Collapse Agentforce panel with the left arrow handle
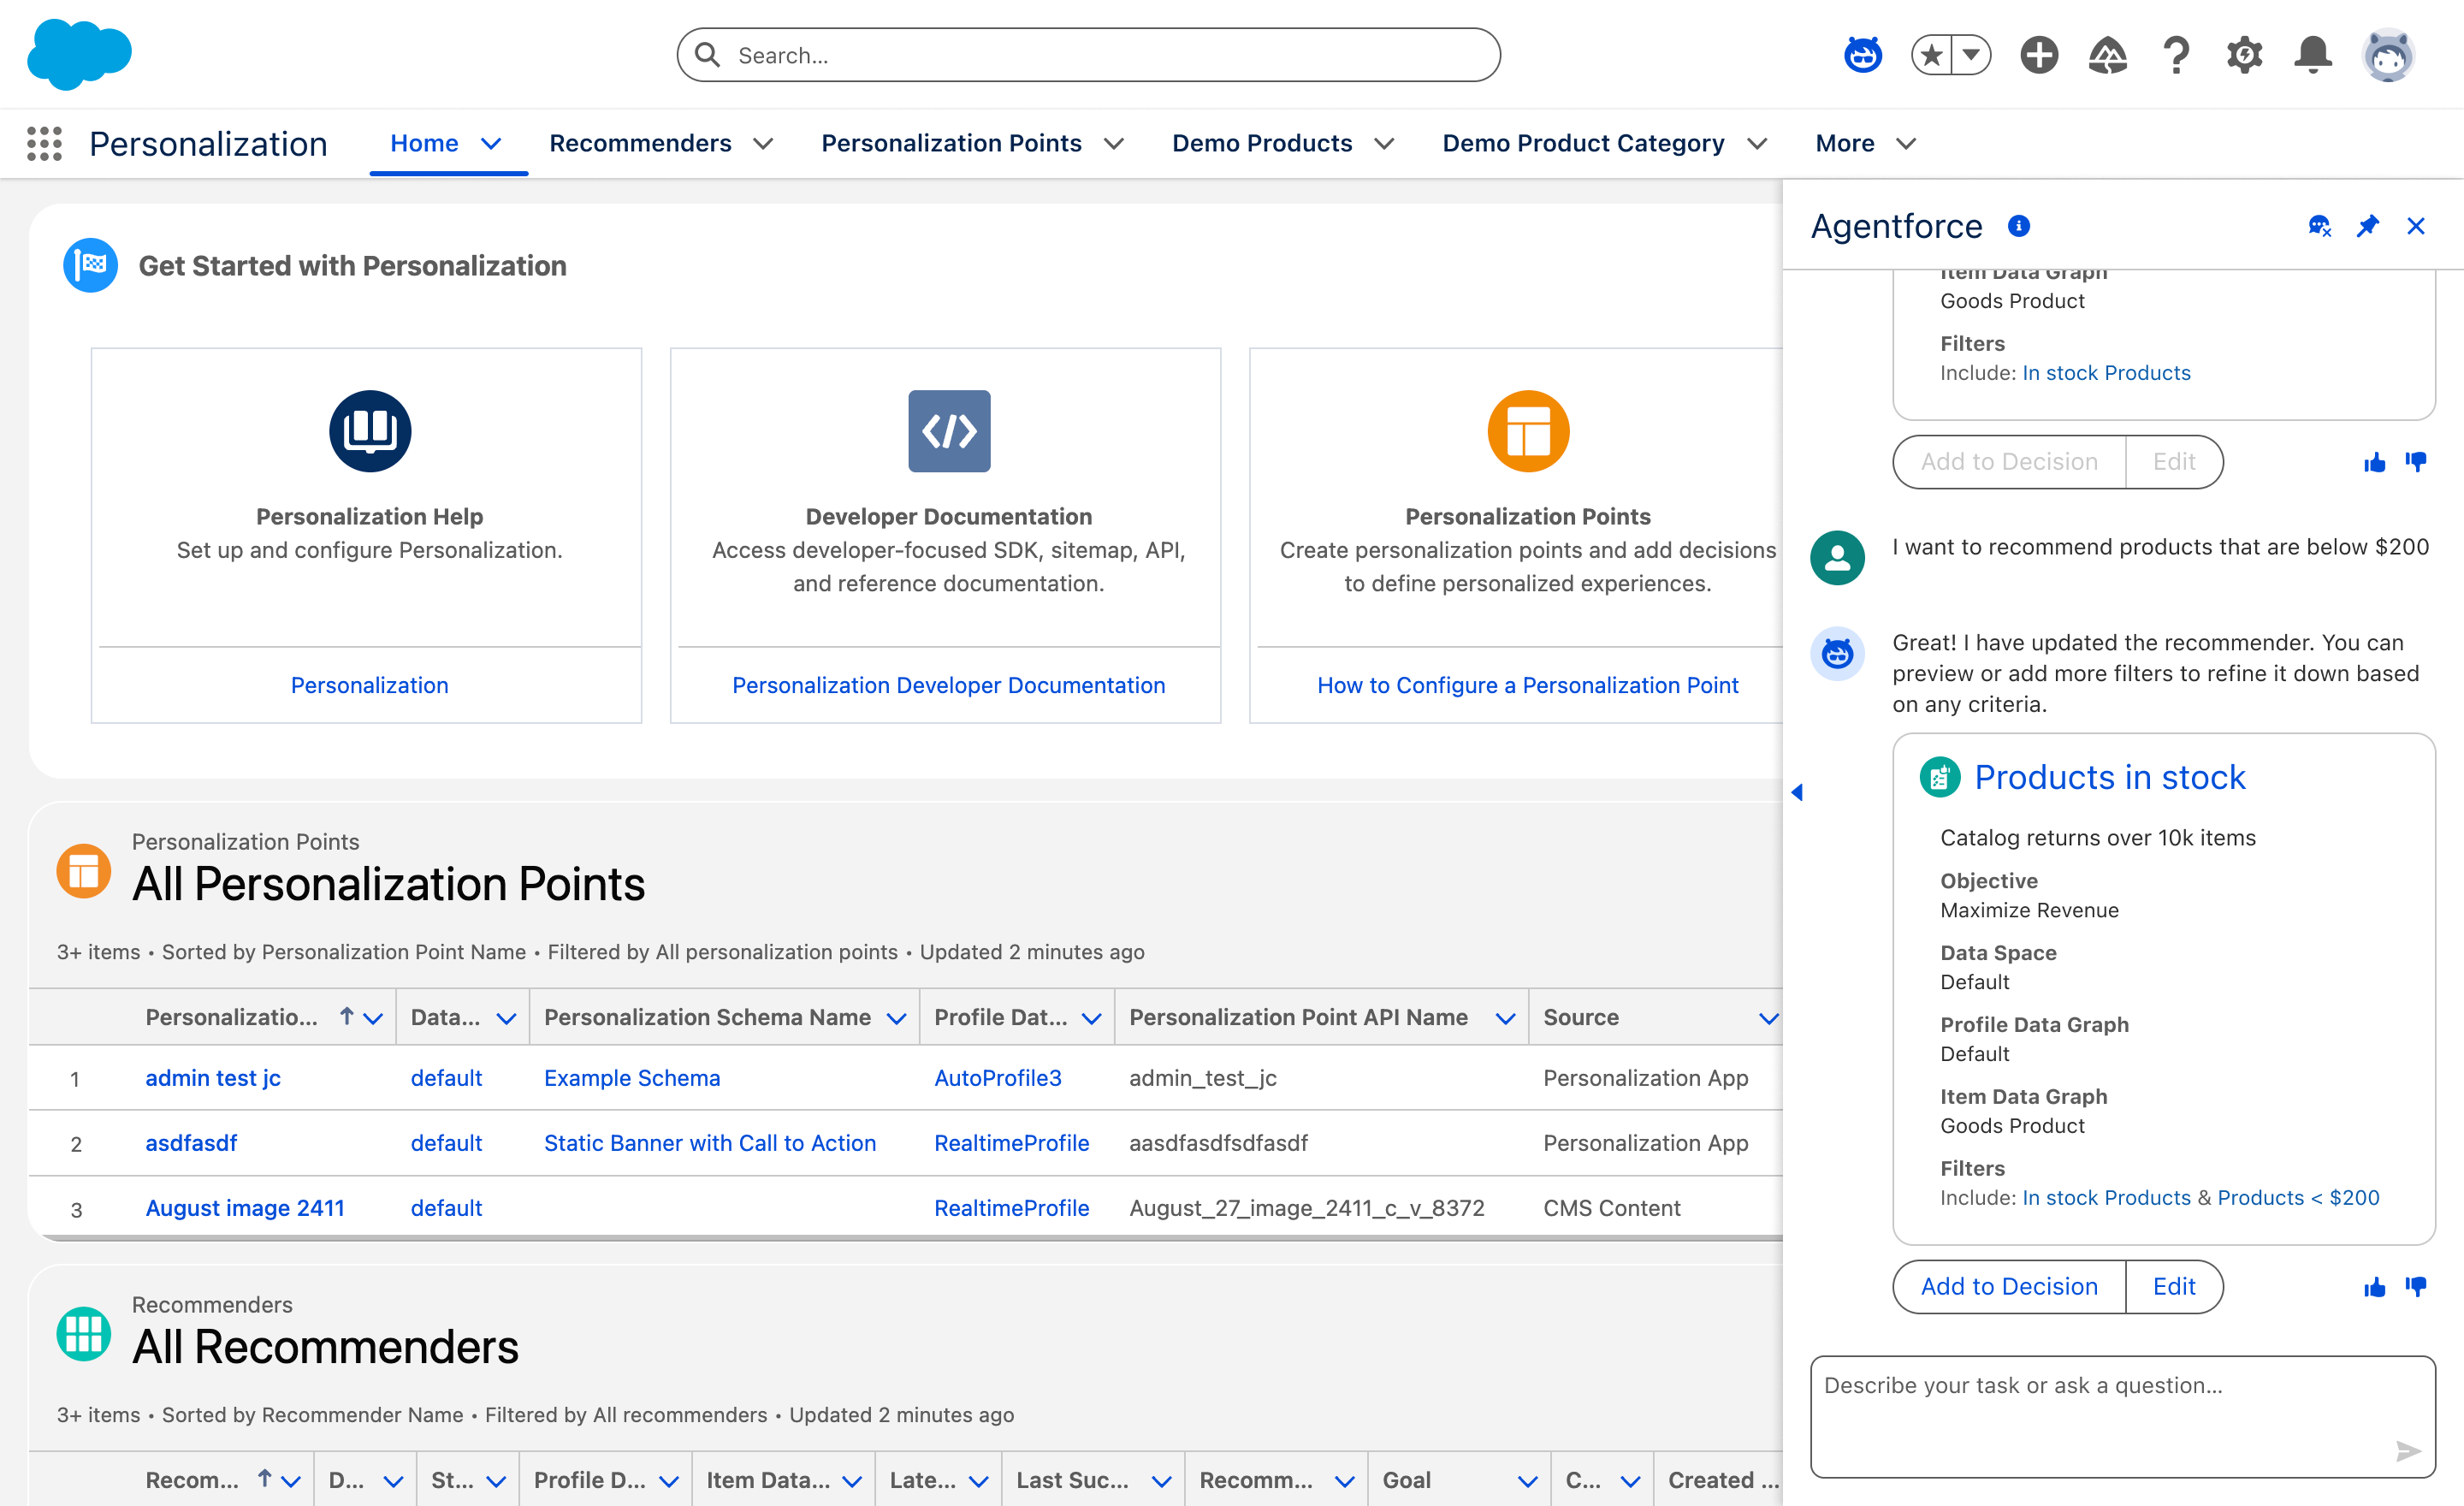This screenshot has height=1506, width=2464. 1797,792
